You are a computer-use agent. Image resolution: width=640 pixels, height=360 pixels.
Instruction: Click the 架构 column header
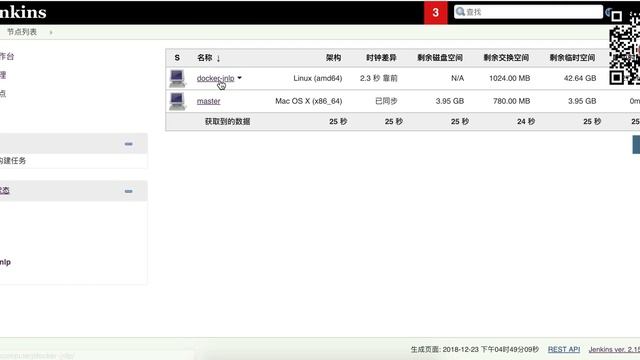333,58
